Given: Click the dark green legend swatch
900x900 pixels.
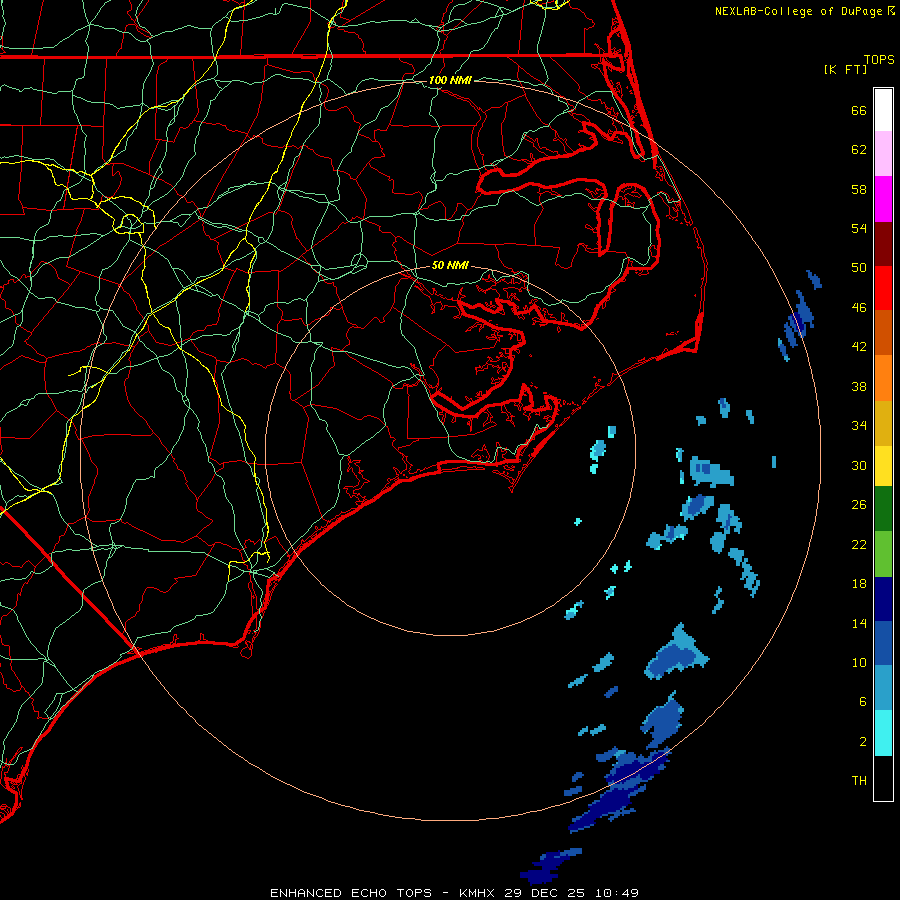Looking at the screenshot, I should click(x=883, y=509).
